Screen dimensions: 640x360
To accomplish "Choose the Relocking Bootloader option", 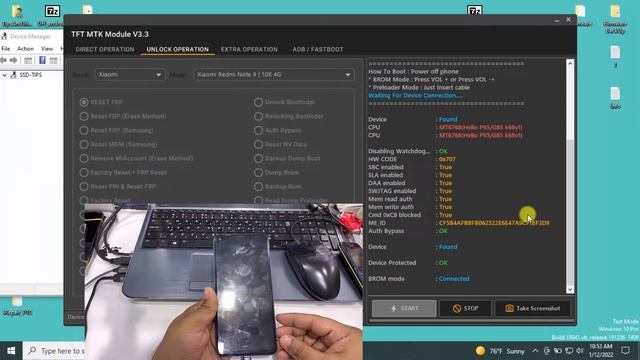I will tap(258, 116).
